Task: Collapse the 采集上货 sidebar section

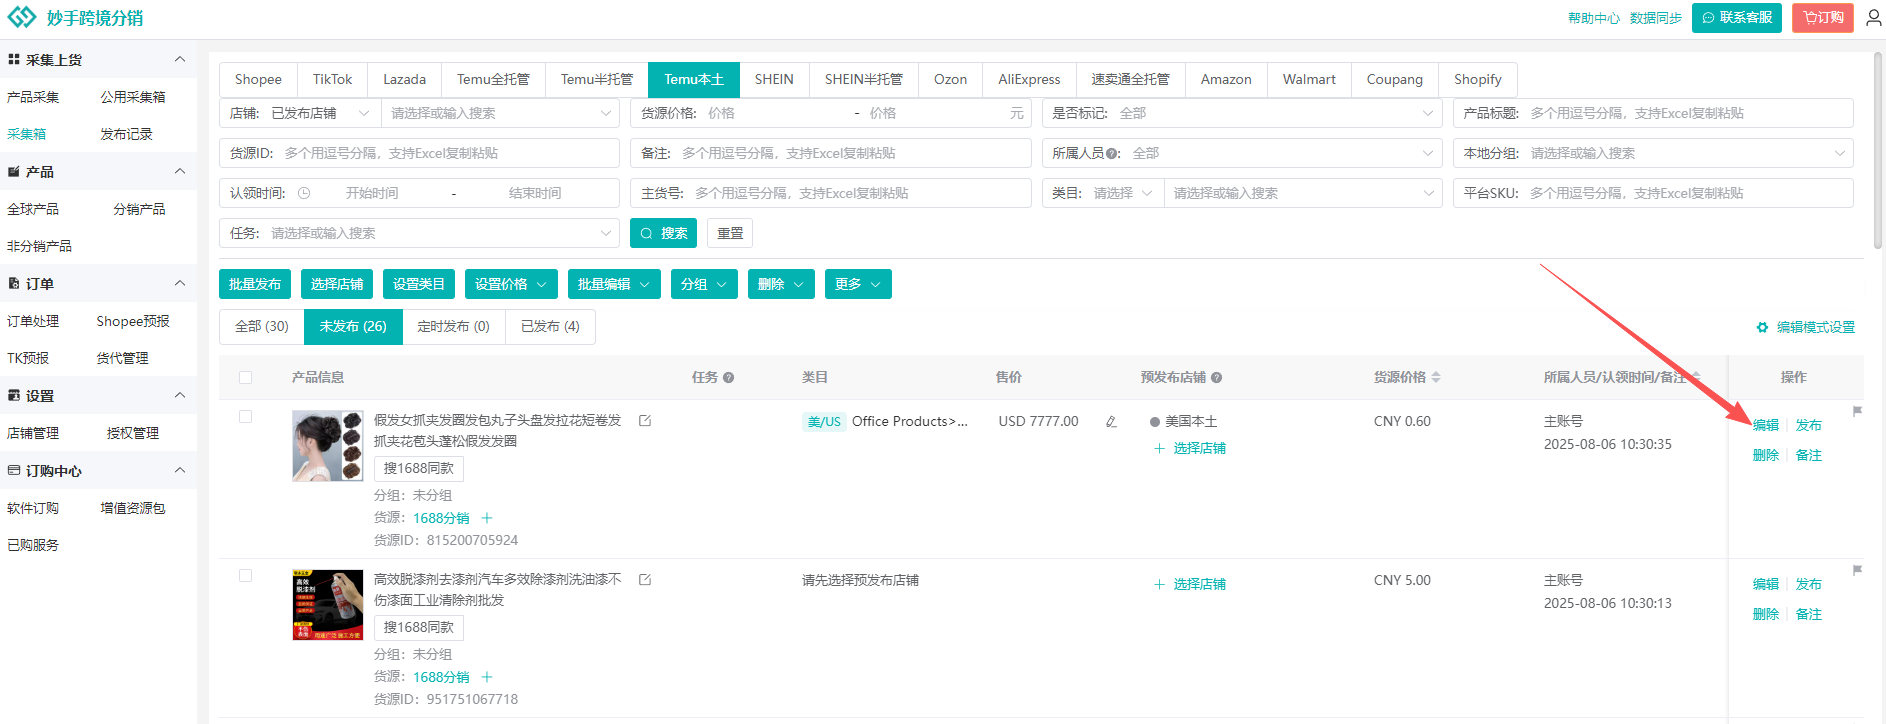Action: [x=180, y=60]
